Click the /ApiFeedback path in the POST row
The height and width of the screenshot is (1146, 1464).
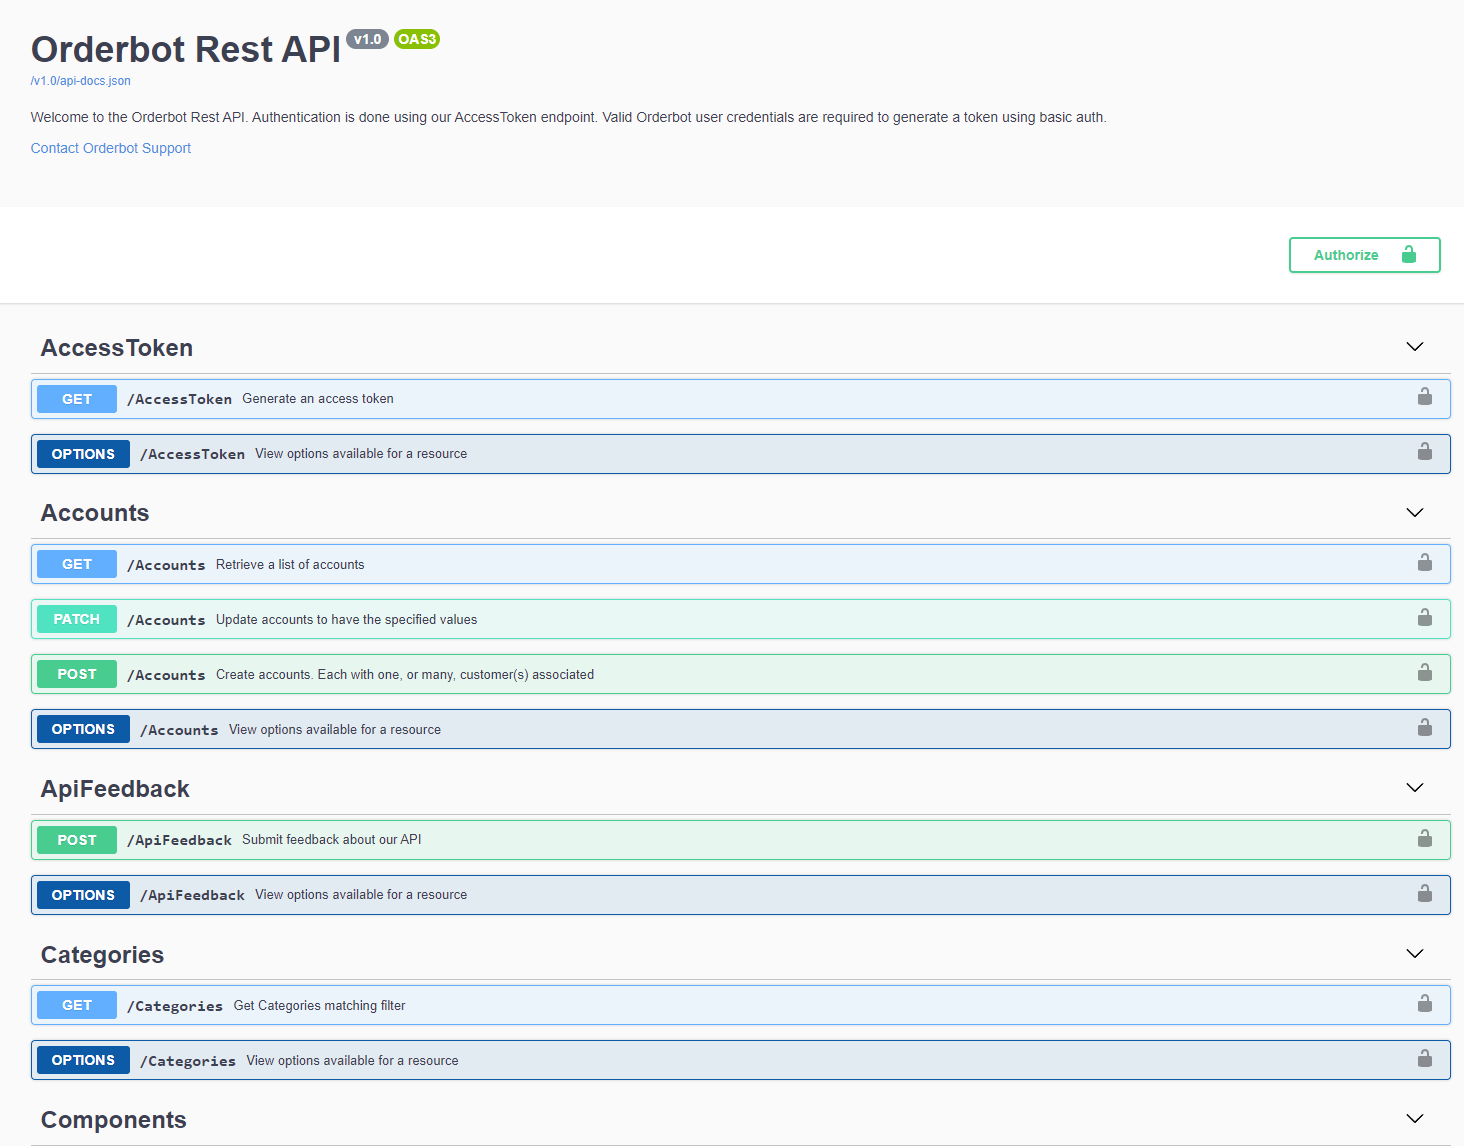[x=180, y=840]
